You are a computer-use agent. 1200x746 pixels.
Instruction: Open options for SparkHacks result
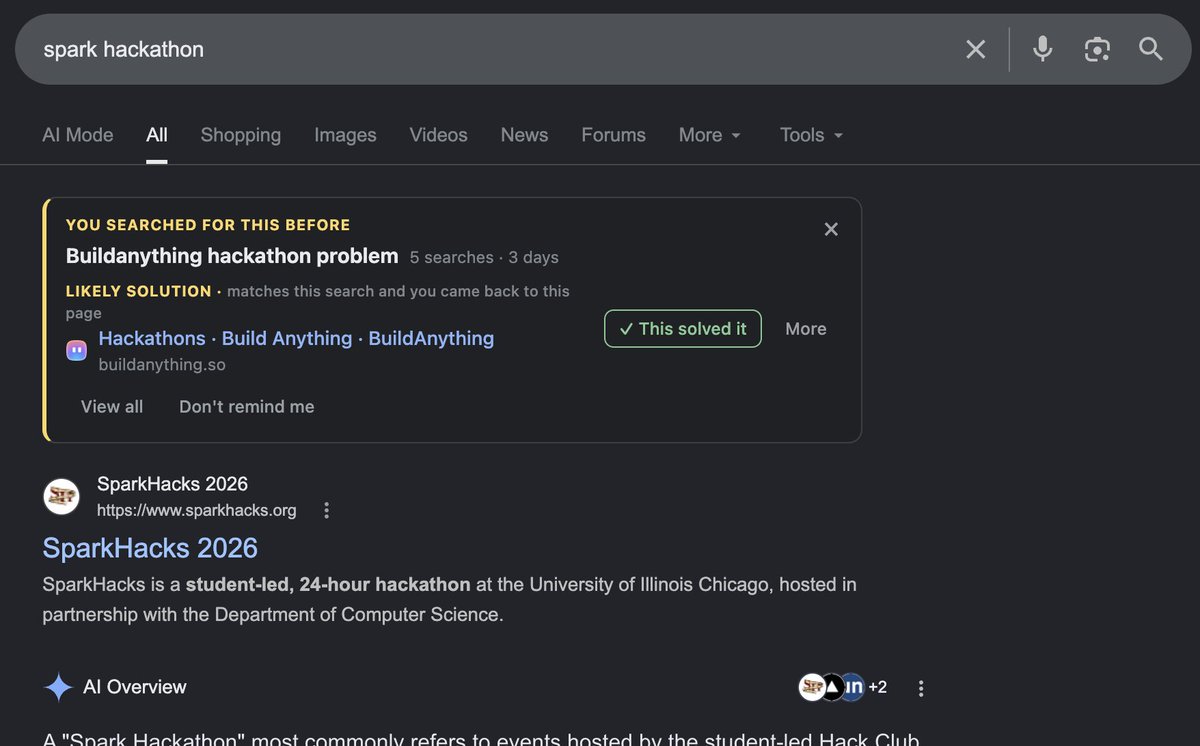coord(326,511)
